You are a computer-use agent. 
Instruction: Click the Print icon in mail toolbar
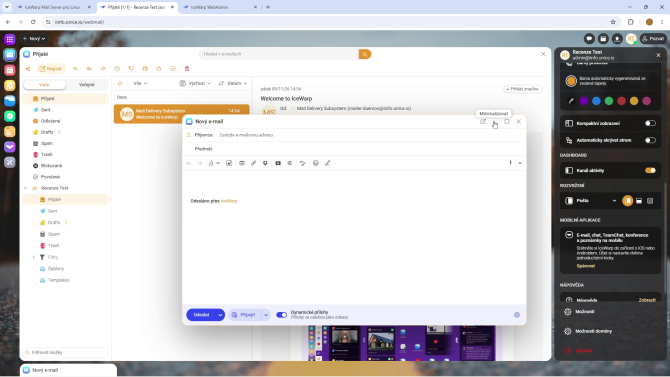pyautogui.click(x=145, y=68)
